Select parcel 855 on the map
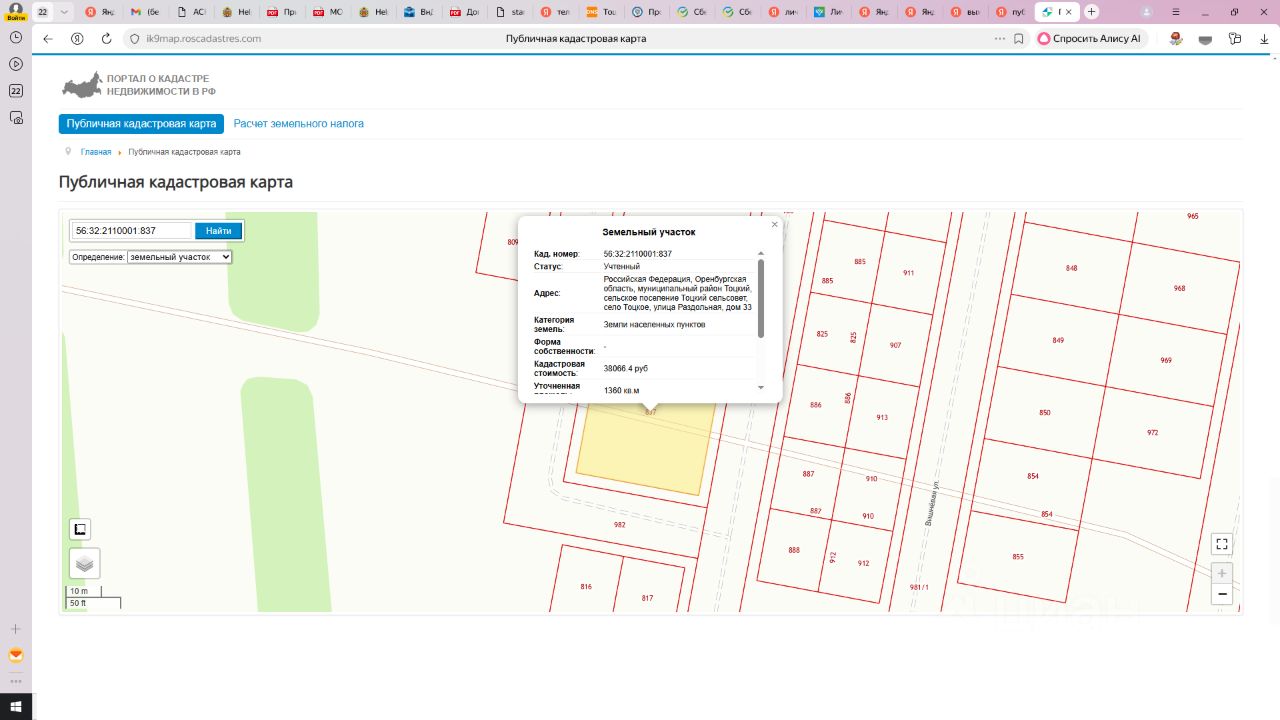This screenshot has width=1280, height=720. point(1018,556)
